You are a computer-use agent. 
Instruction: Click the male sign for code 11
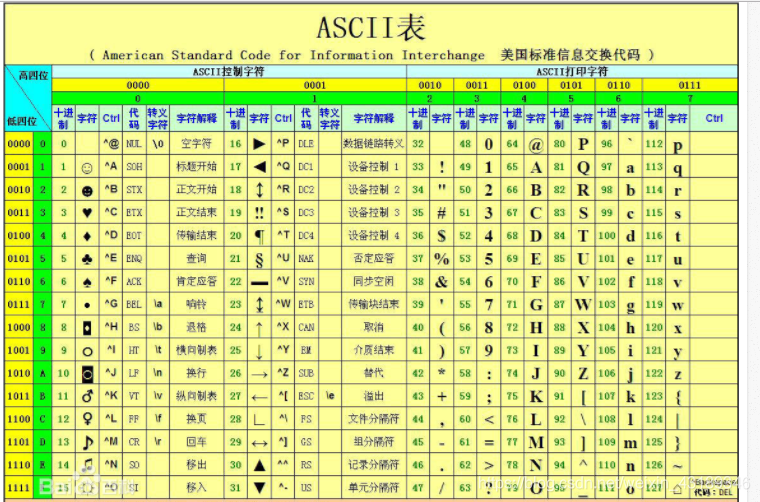tap(87, 396)
